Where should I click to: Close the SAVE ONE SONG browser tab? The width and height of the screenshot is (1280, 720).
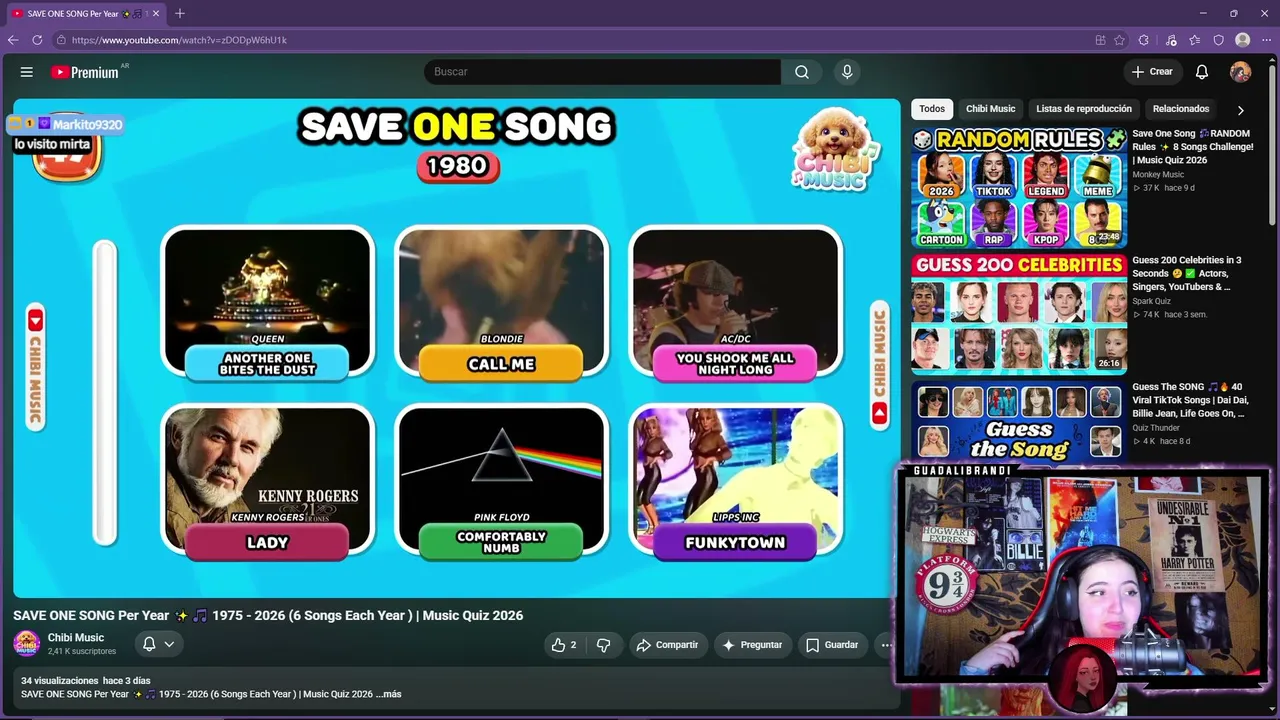click(x=156, y=13)
